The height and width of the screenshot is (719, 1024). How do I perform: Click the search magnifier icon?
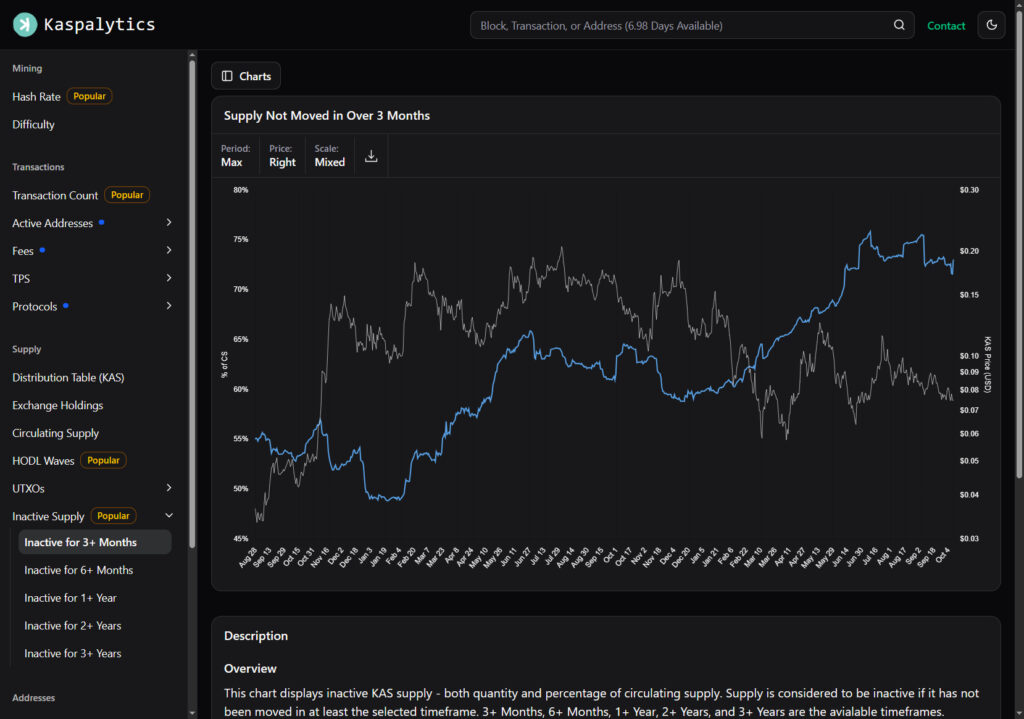pyautogui.click(x=899, y=25)
